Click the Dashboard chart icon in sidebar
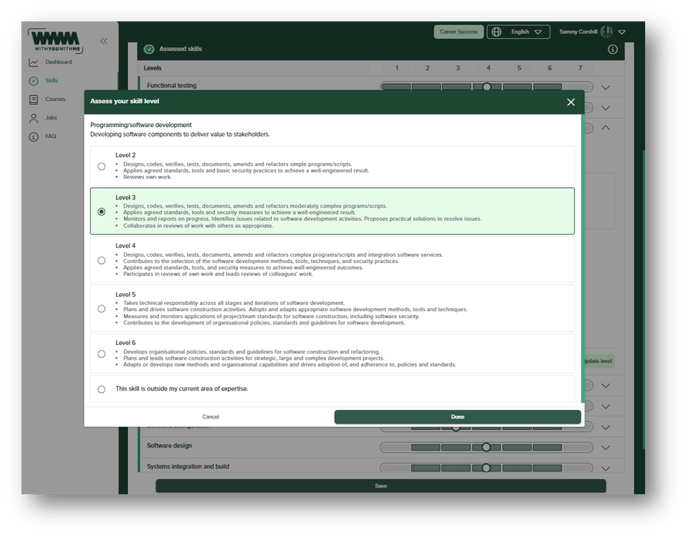Viewport: 688px width, 537px height. 34,62
